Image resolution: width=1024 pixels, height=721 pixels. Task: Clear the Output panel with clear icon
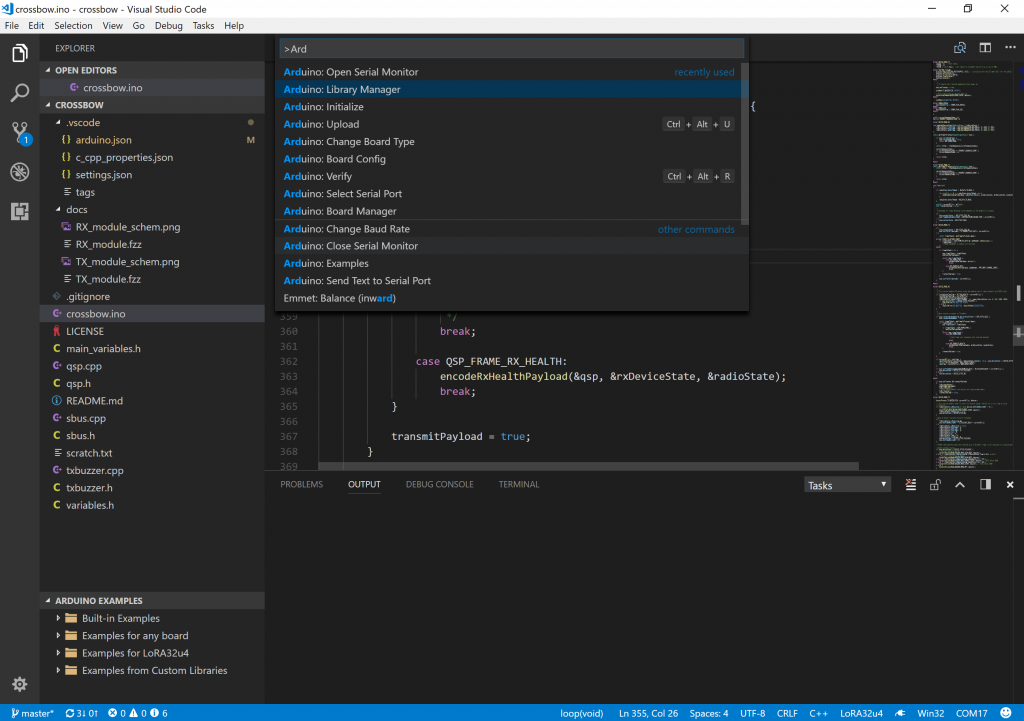pos(910,484)
